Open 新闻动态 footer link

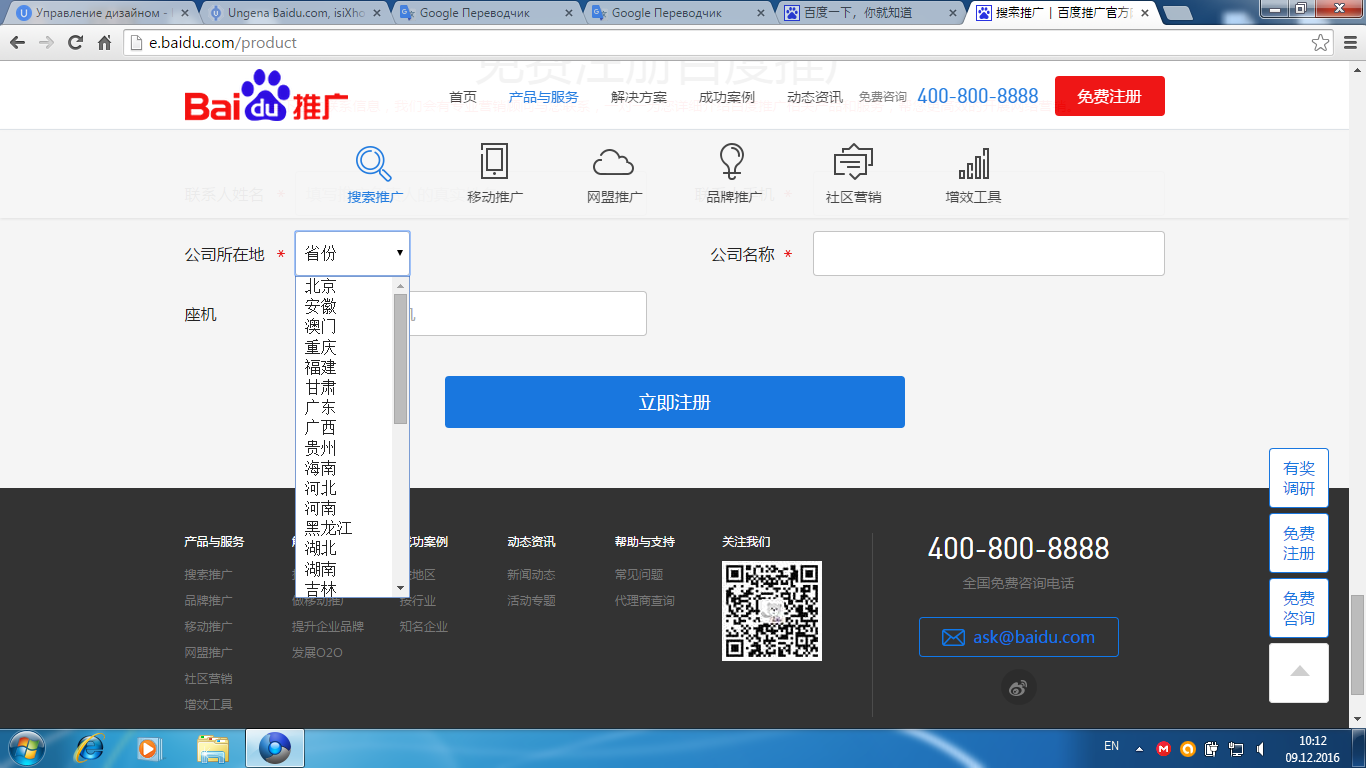coord(531,575)
